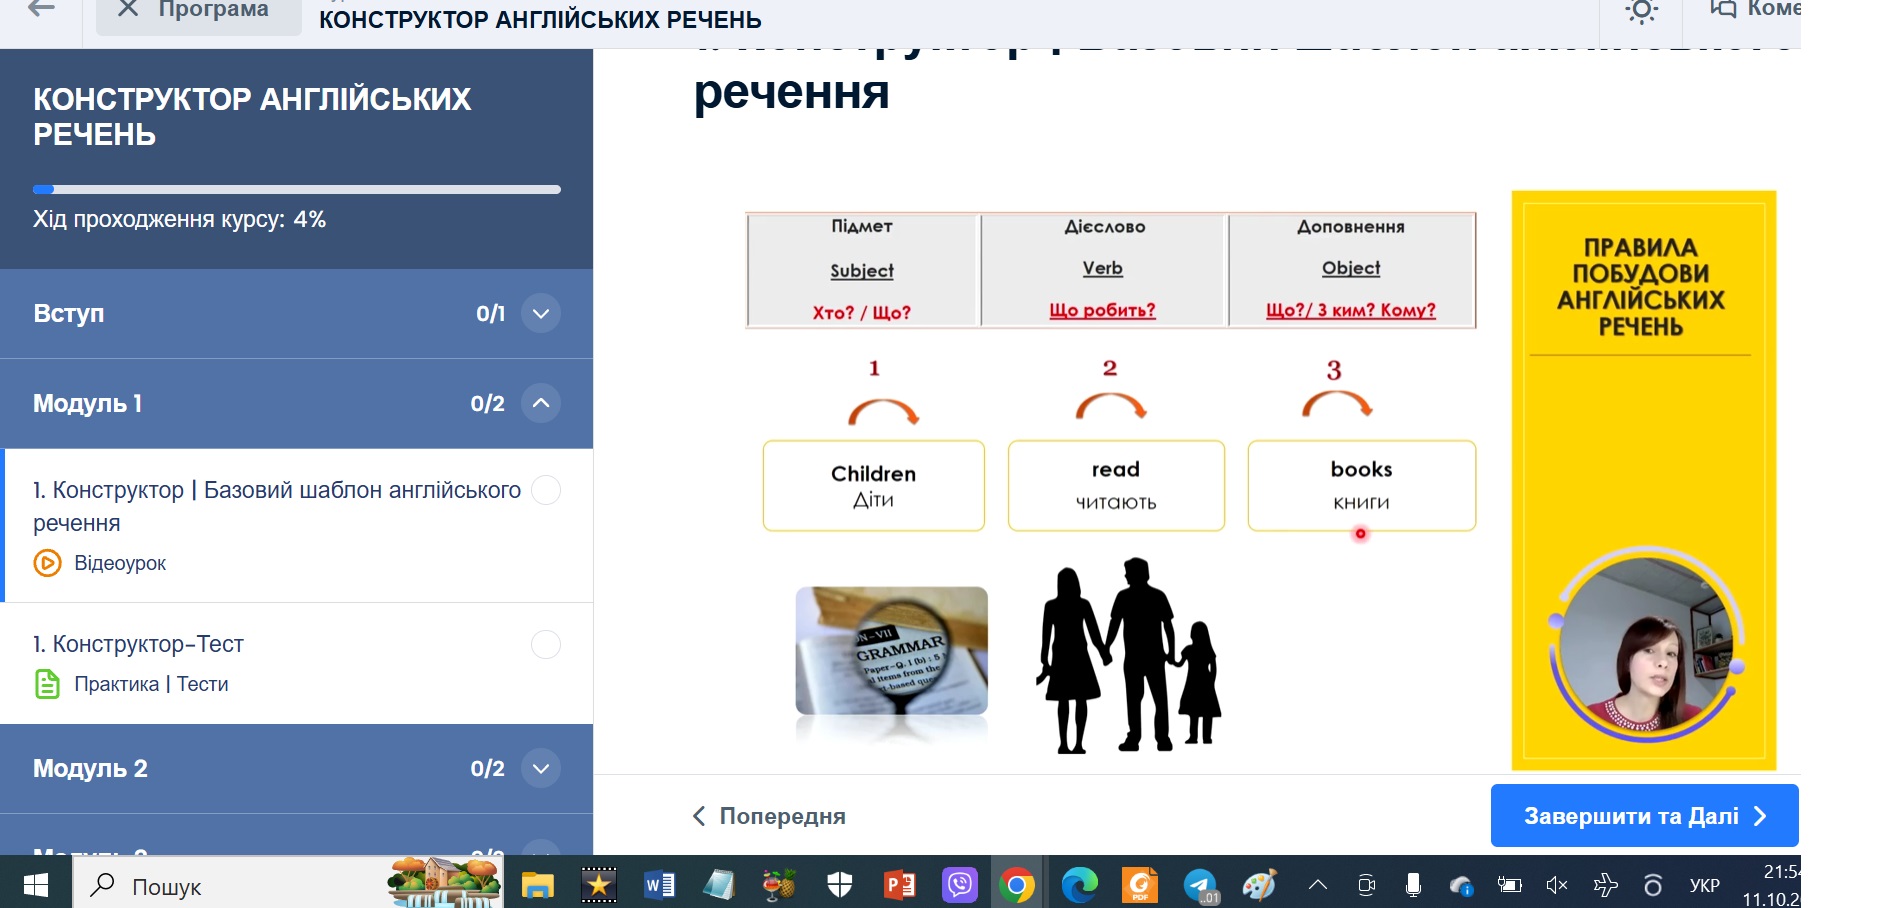Click the grammar magnifier picture
This screenshot has width=1901, height=908.
click(x=892, y=651)
